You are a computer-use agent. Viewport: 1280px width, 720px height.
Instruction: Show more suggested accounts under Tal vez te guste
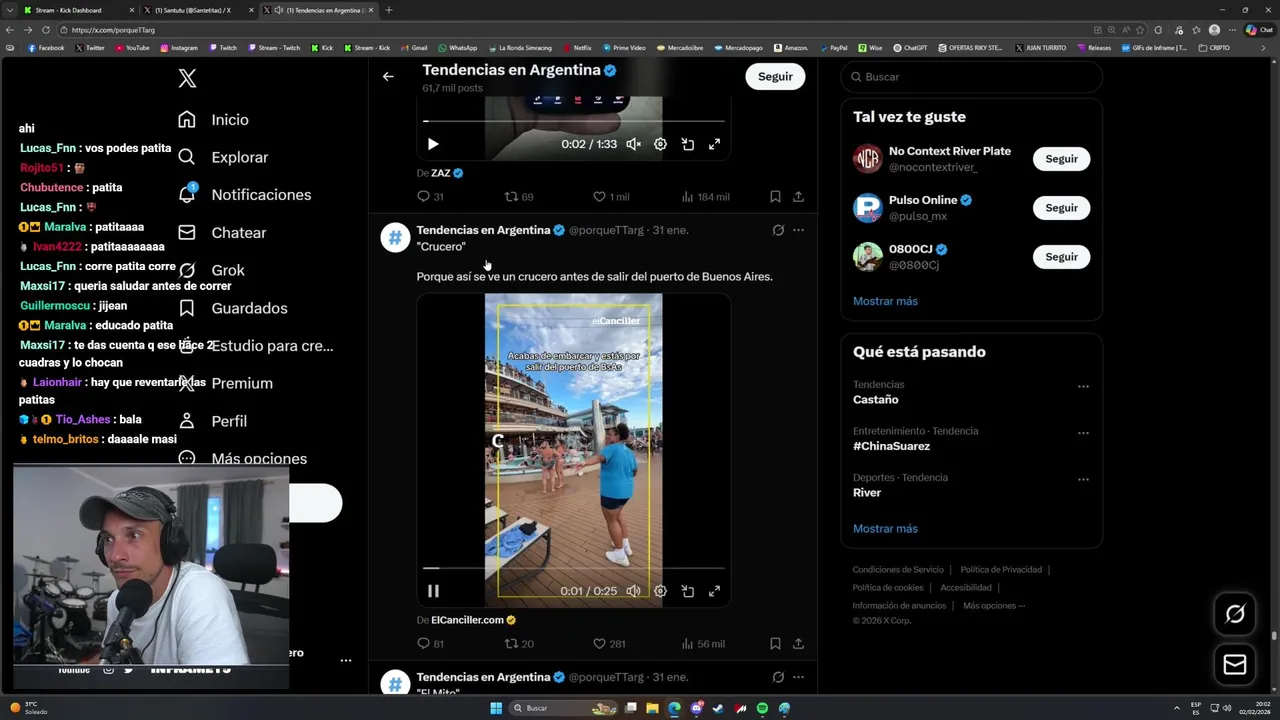coord(885,301)
